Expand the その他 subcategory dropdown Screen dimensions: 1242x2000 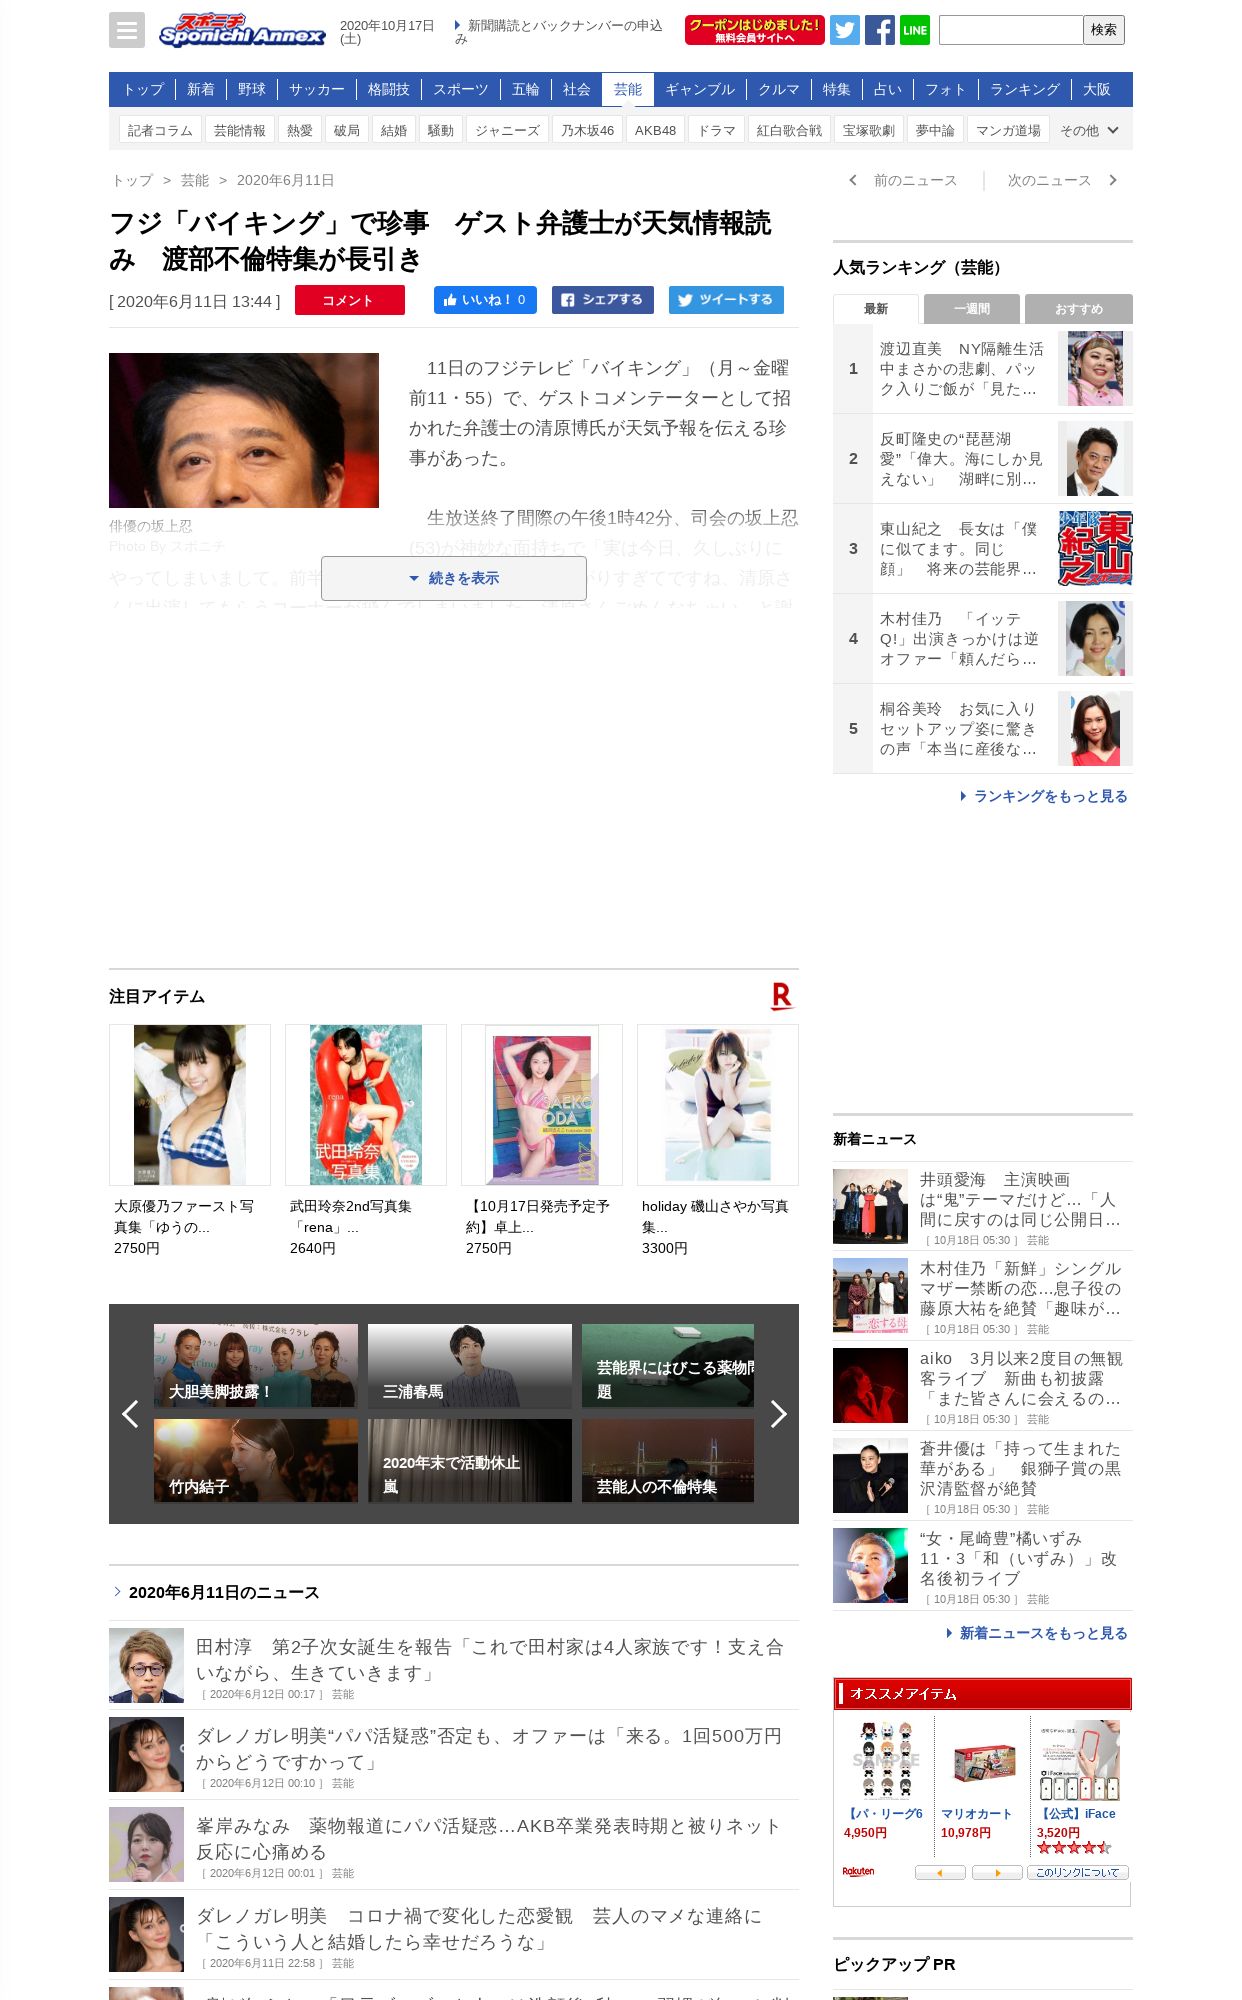[x=1090, y=131]
